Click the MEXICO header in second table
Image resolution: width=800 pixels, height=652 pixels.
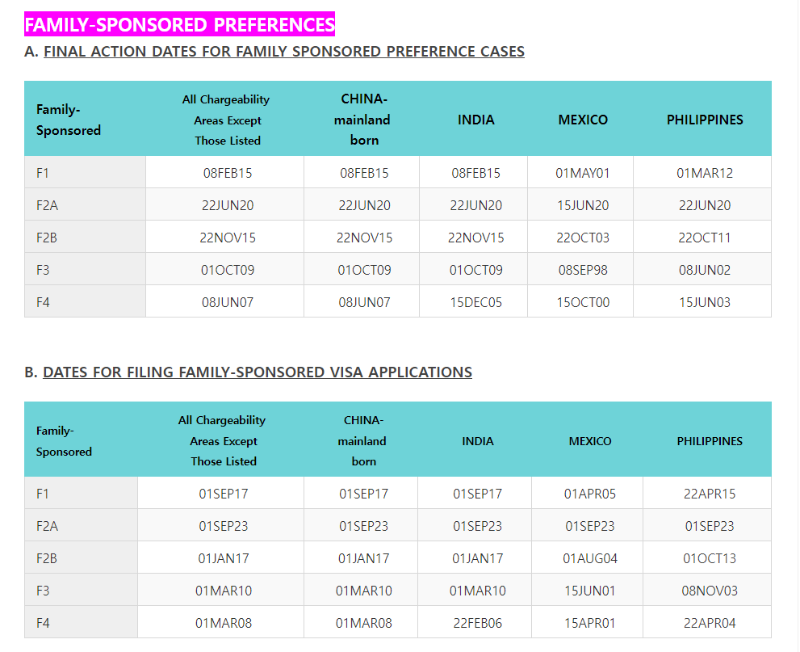pos(590,441)
